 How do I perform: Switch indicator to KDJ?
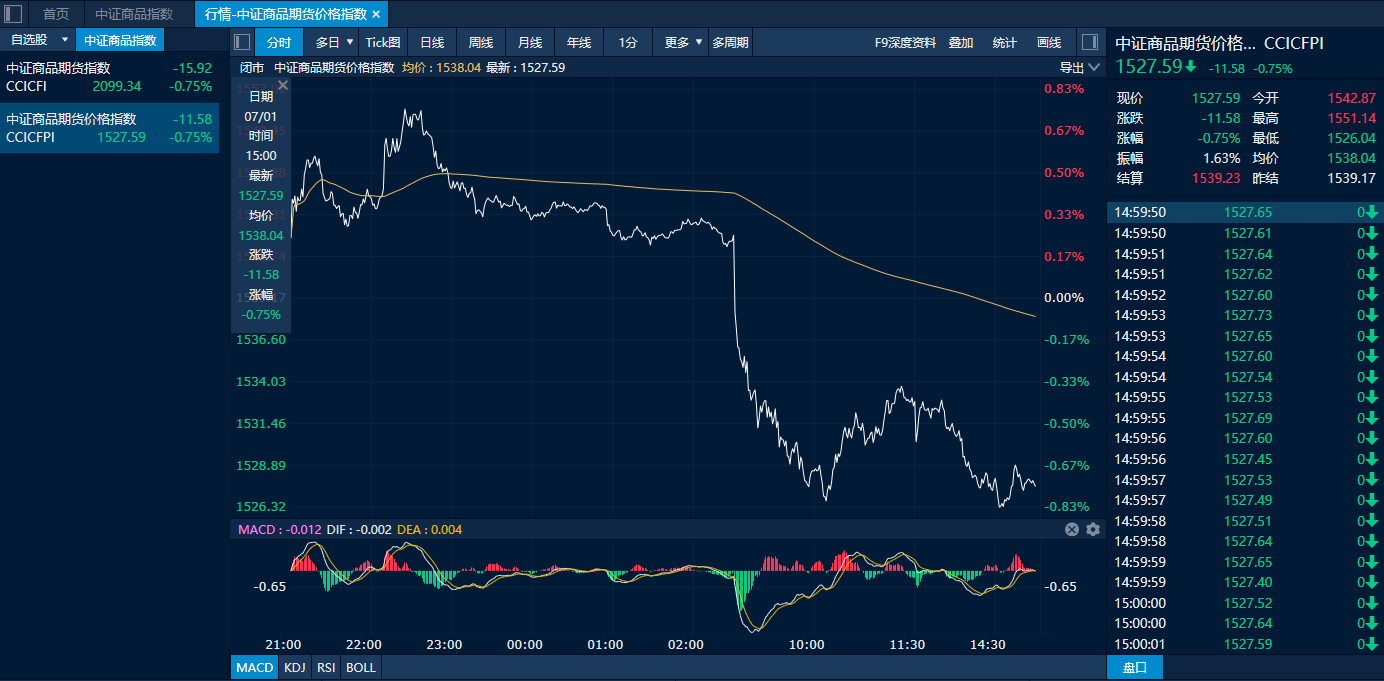tap(294, 667)
